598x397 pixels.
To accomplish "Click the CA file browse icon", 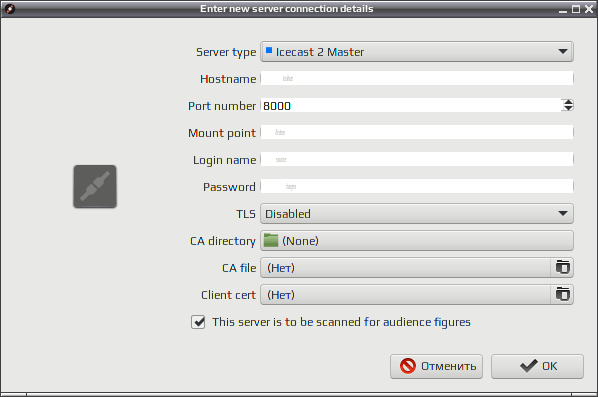I will pos(562,268).
